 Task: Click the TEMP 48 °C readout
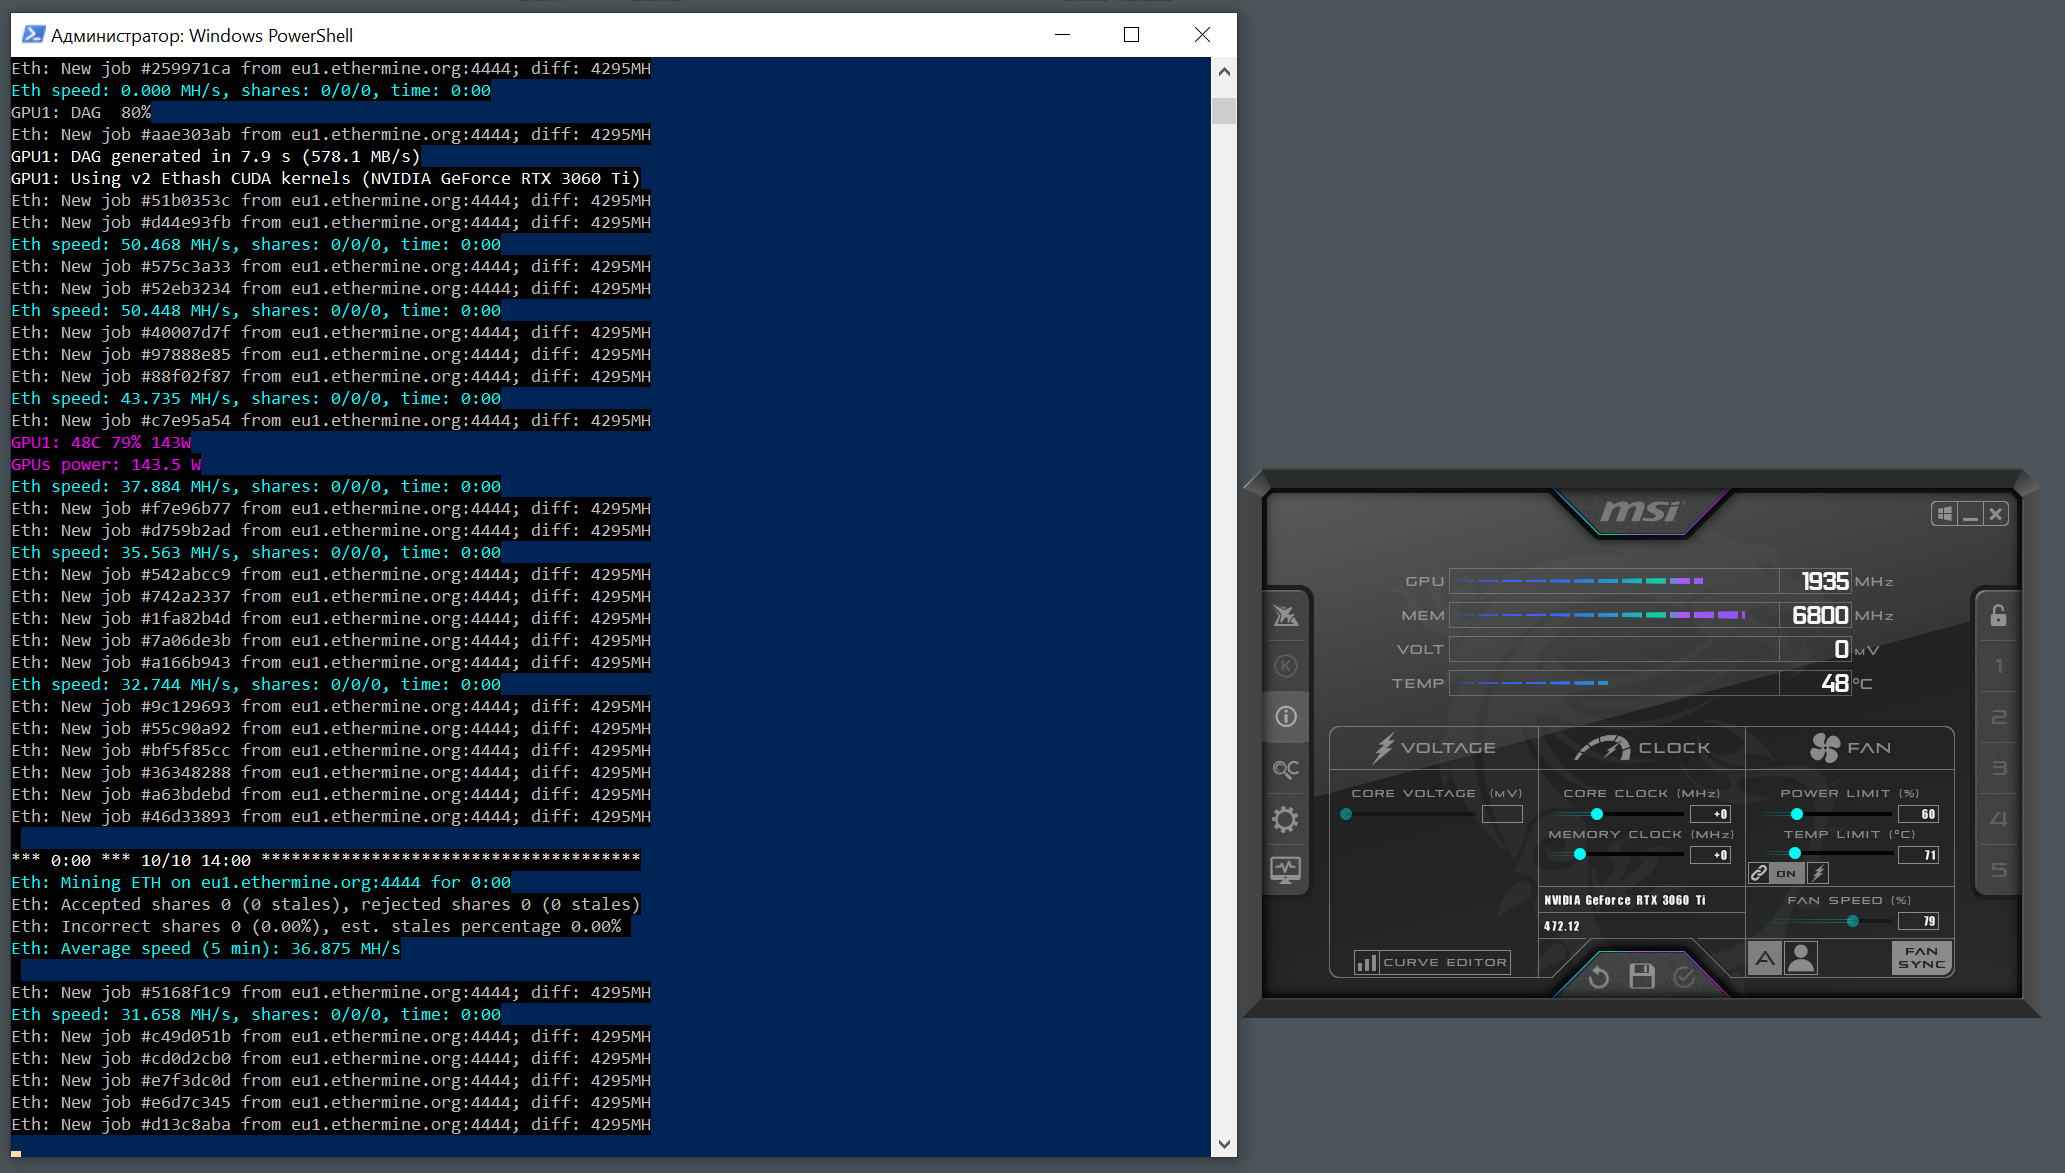coord(1835,683)
